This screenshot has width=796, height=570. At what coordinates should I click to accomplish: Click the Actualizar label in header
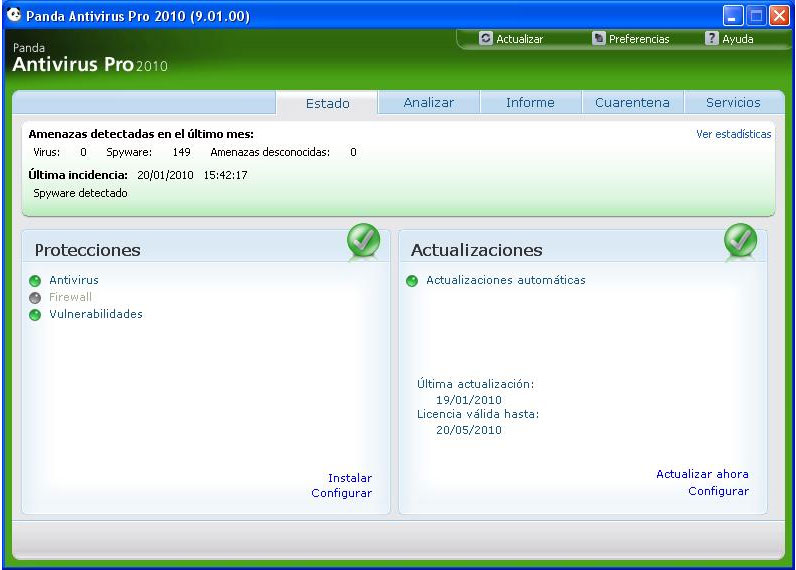(520, 39)
